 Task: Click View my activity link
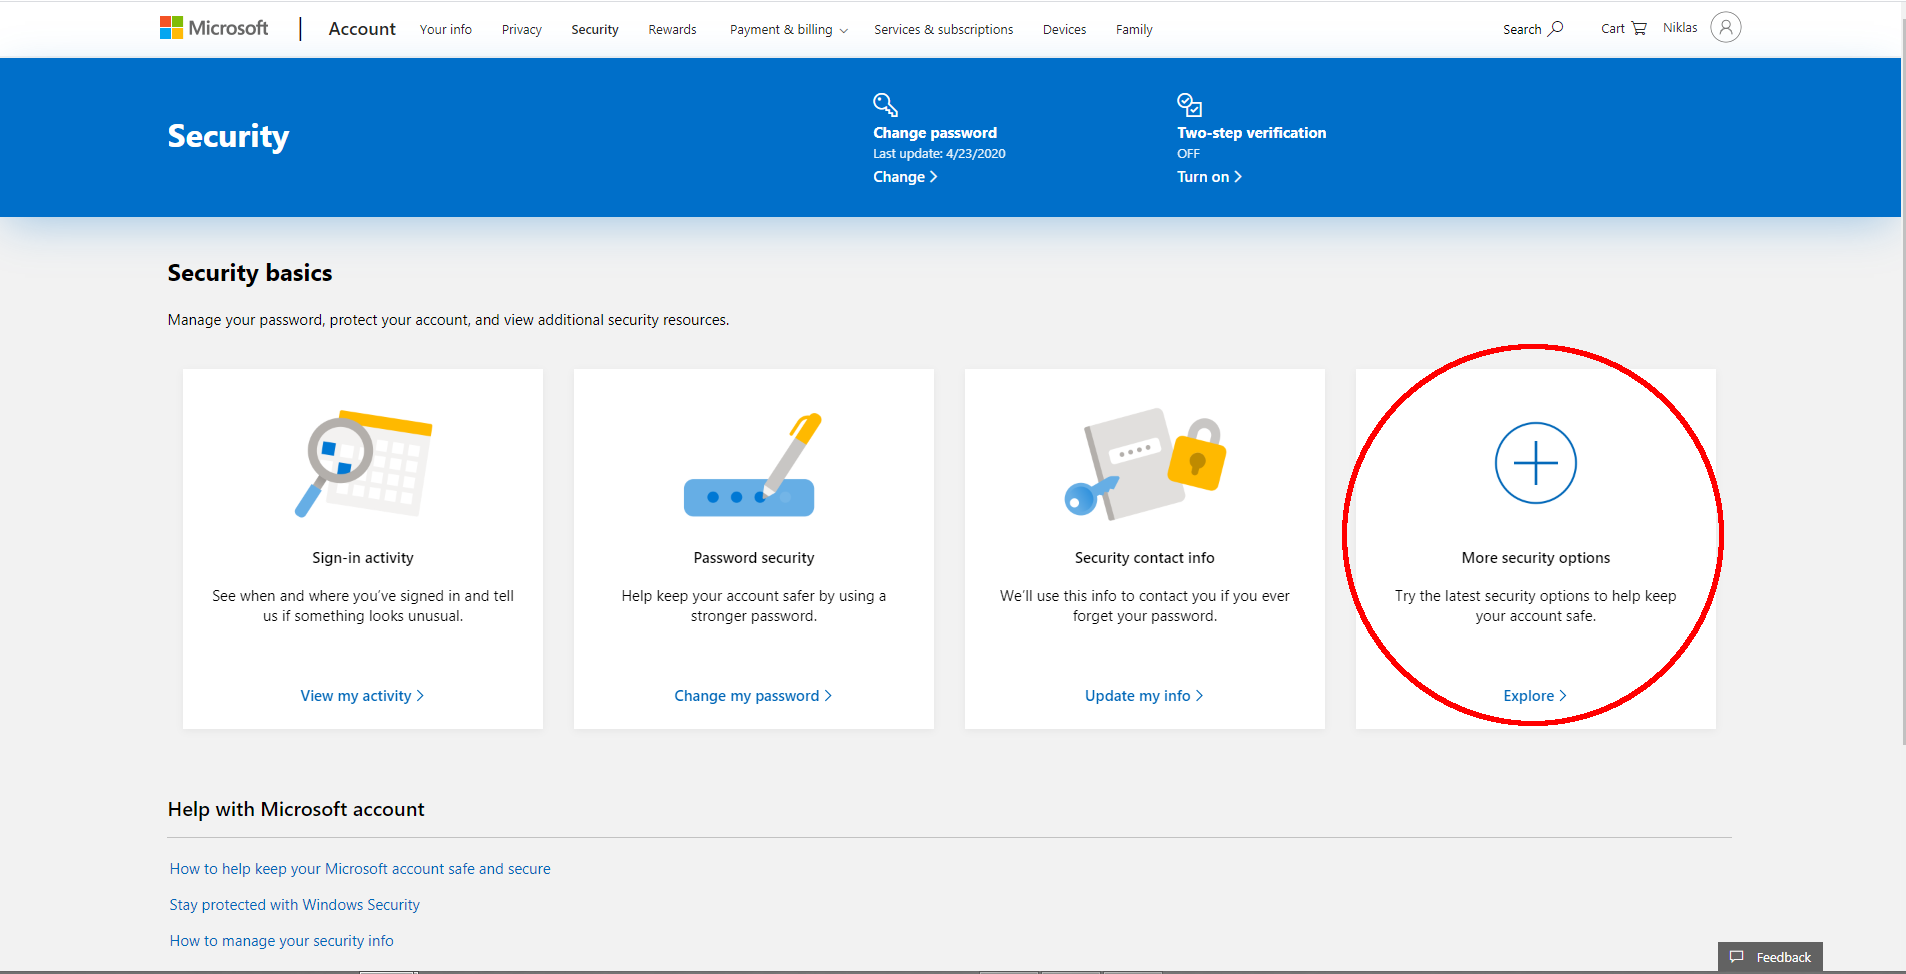click(362, 695)
